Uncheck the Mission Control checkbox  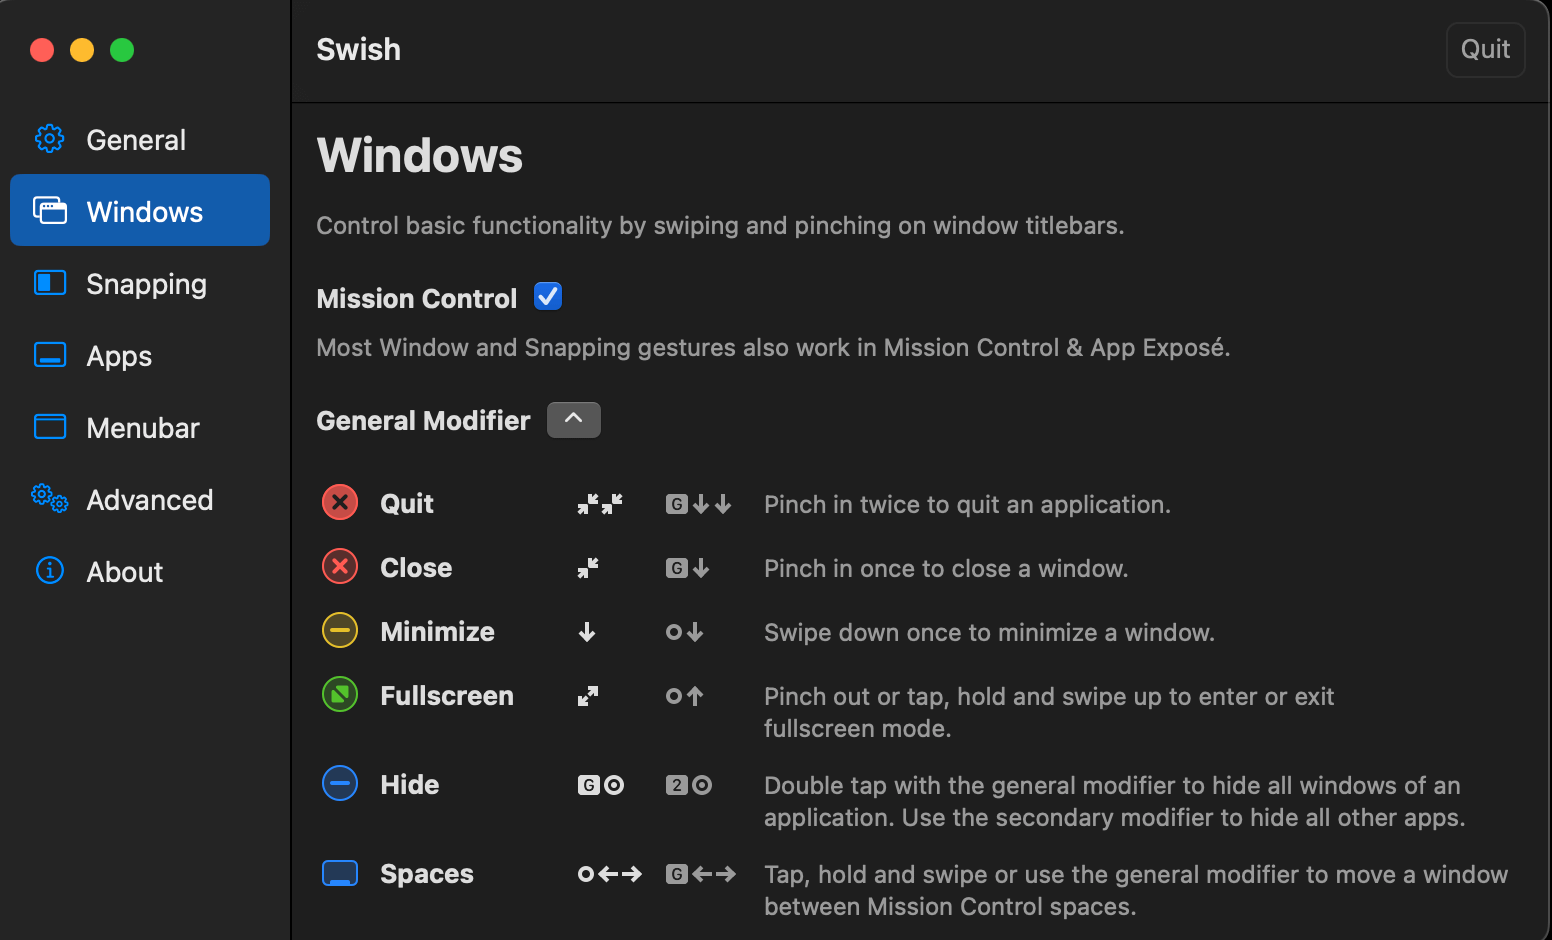[548, 296]
